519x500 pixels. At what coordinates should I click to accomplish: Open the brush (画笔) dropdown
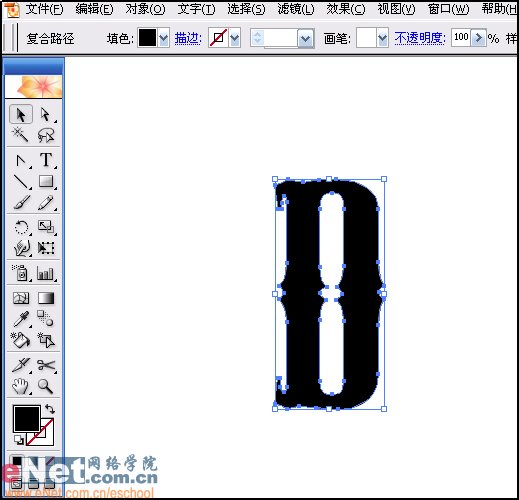pos(382,39)
